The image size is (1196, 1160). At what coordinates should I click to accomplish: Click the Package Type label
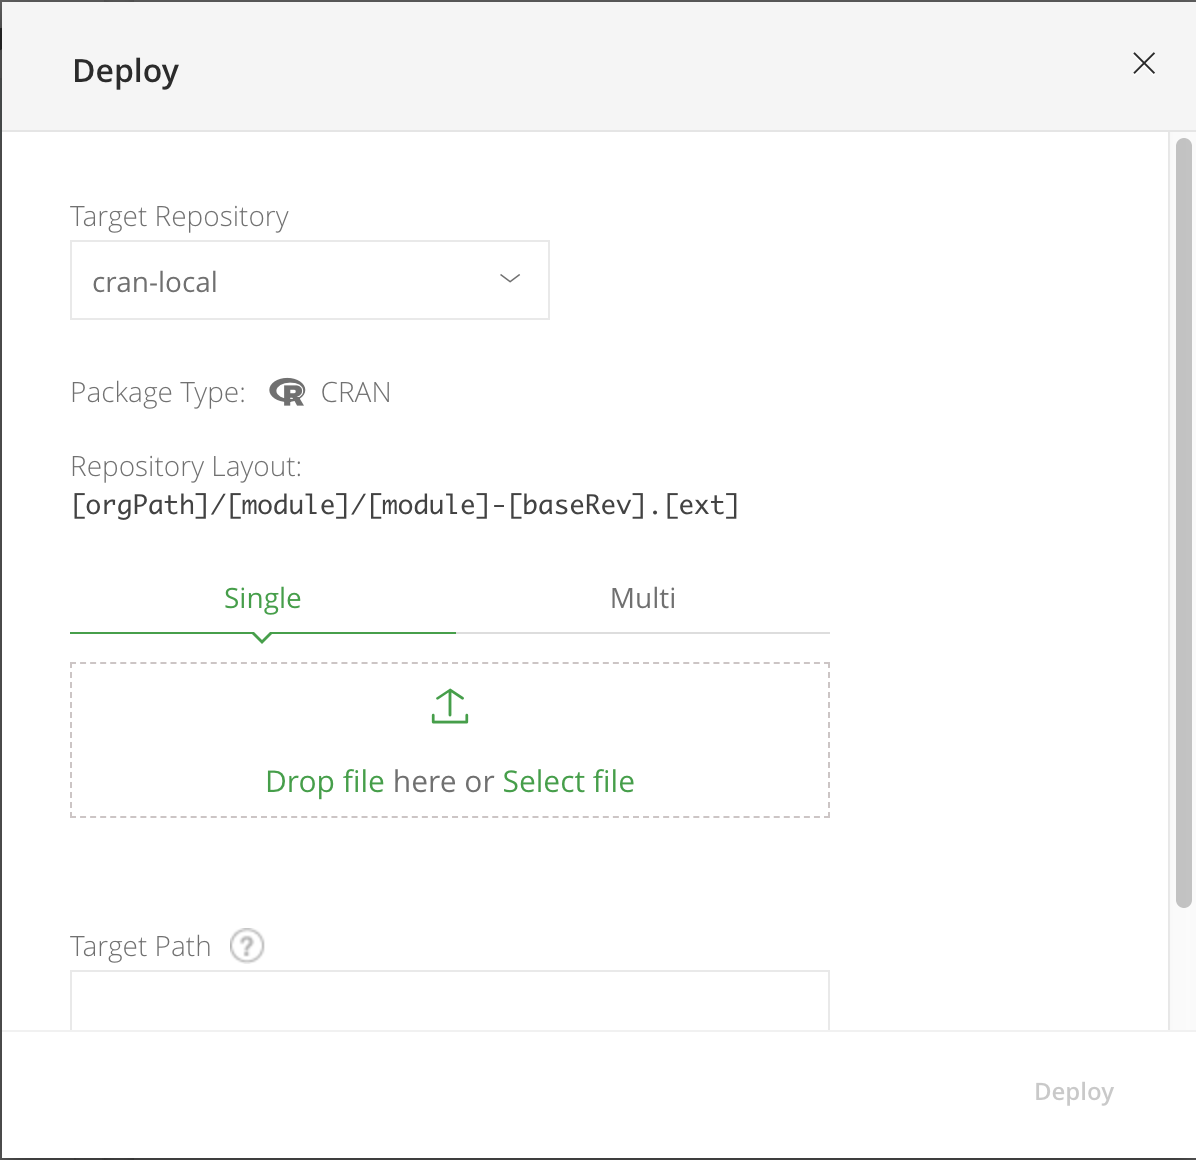(x=158, y=393)
